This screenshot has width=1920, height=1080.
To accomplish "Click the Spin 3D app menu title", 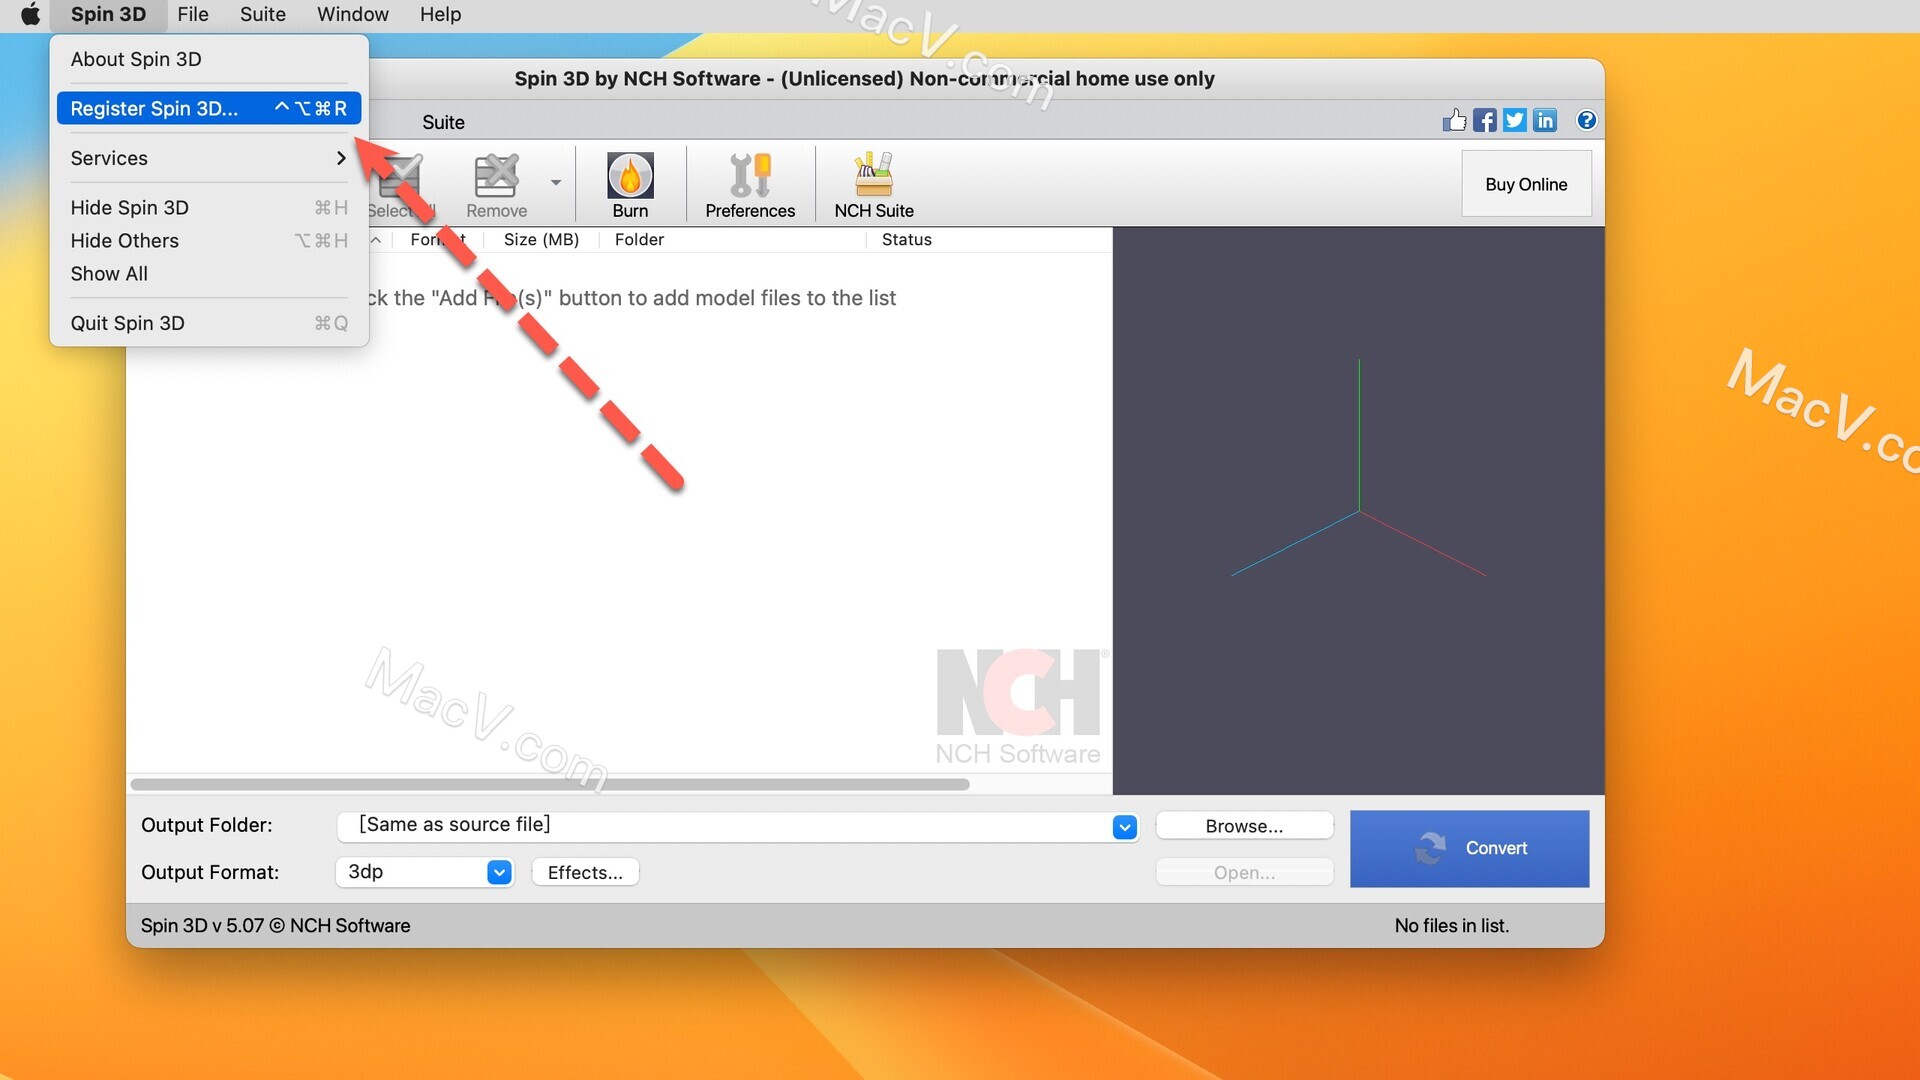I will (x=108, y=14).
